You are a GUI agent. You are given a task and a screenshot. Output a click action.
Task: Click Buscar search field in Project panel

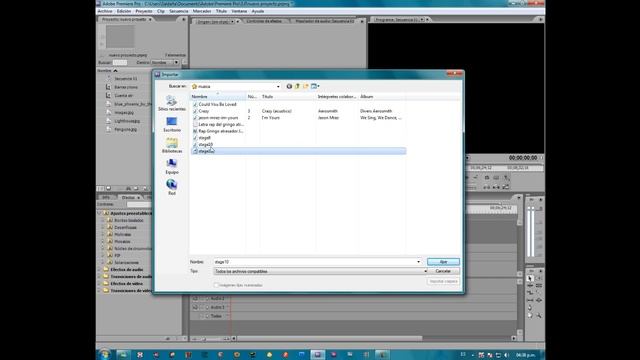click(x=120, y=62)
